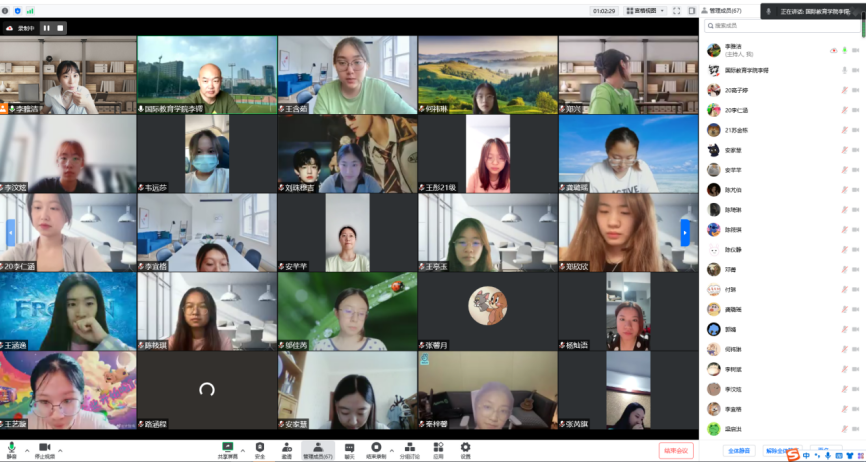
Task: Click the Invite icon in the toolbar
Action: (287, 447)
